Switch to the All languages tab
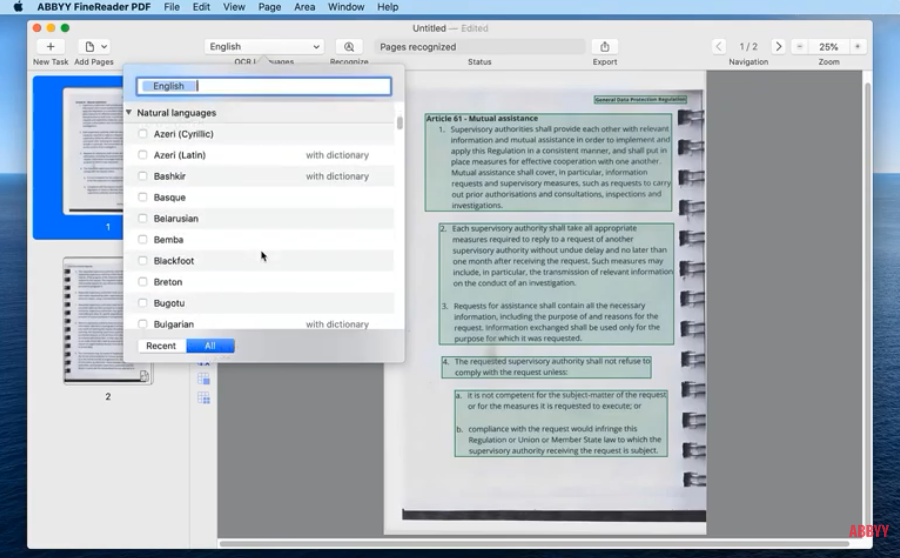Image resolution: width=900 pixels, height=558 pixels. point(210,346)
